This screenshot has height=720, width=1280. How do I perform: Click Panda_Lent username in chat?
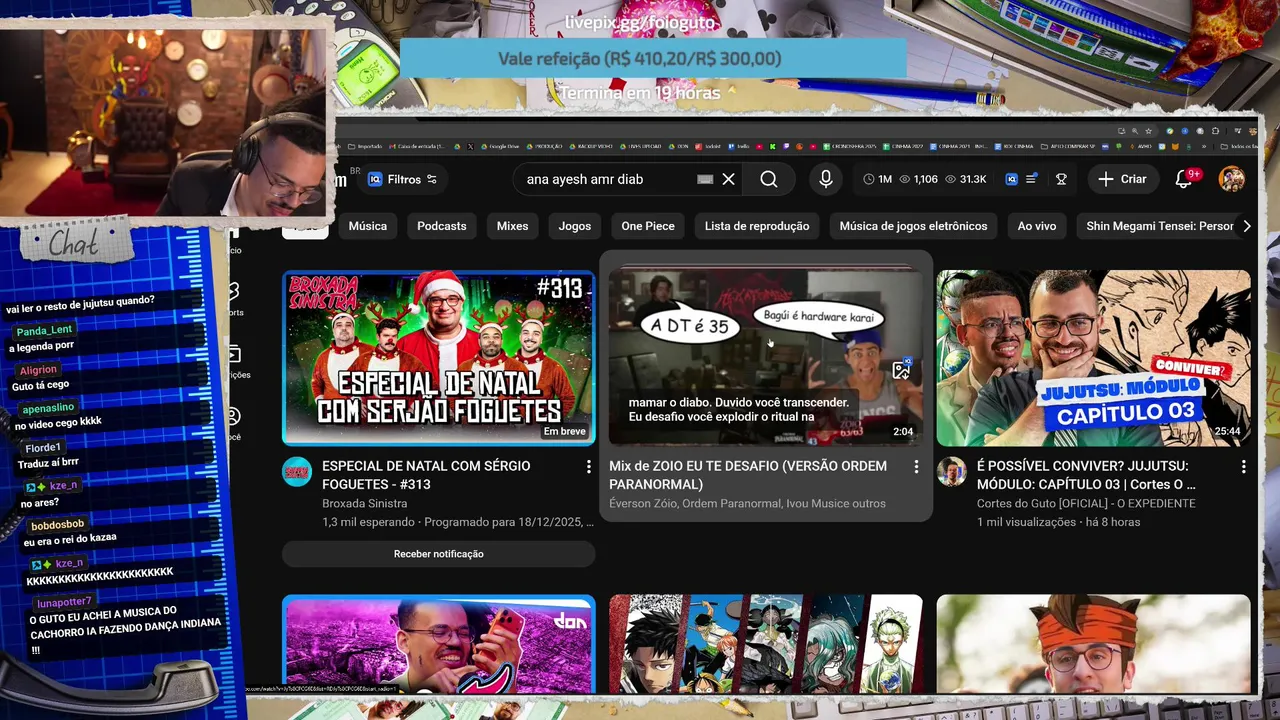pyautogui.click(x=44, y=331)
